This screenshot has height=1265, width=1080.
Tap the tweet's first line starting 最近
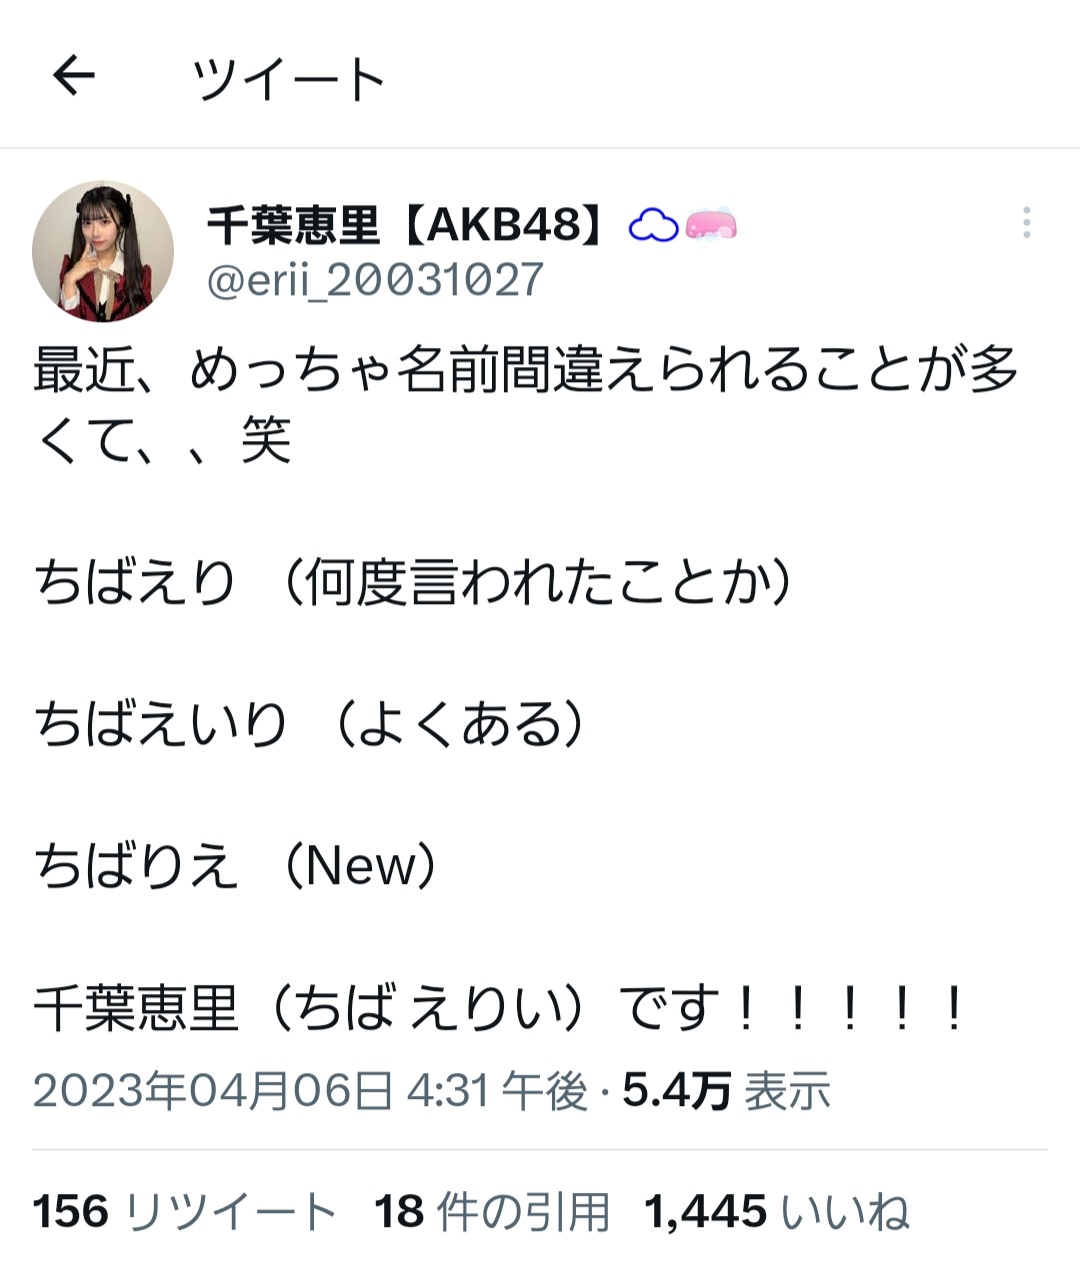tap(526, 371)
